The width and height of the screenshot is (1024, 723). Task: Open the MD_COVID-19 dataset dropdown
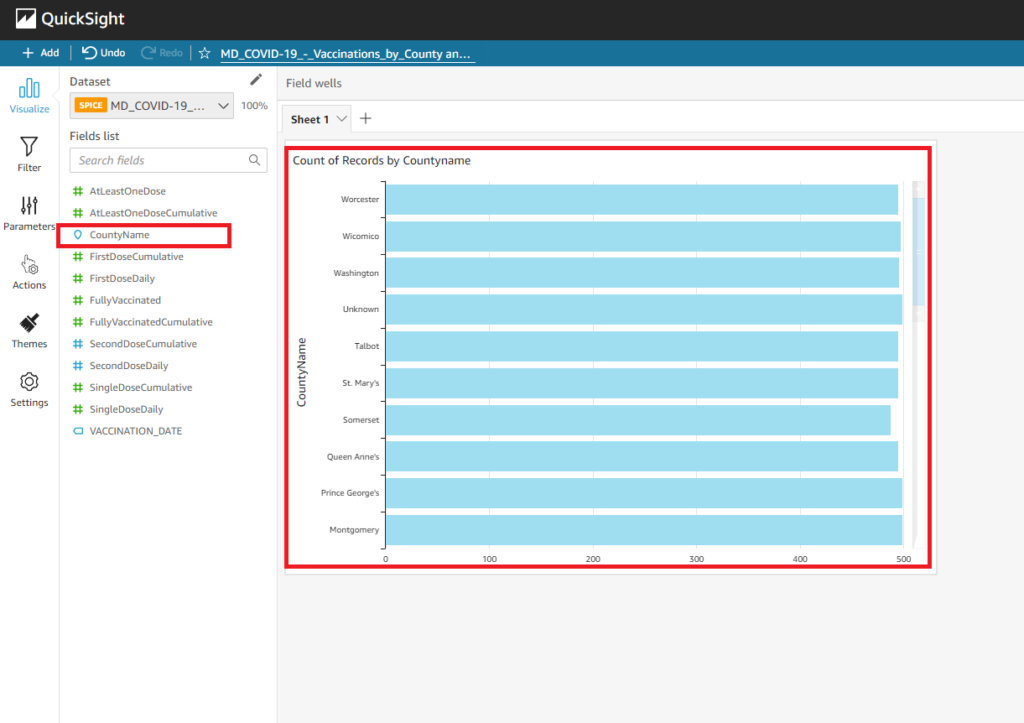point(222,104)
